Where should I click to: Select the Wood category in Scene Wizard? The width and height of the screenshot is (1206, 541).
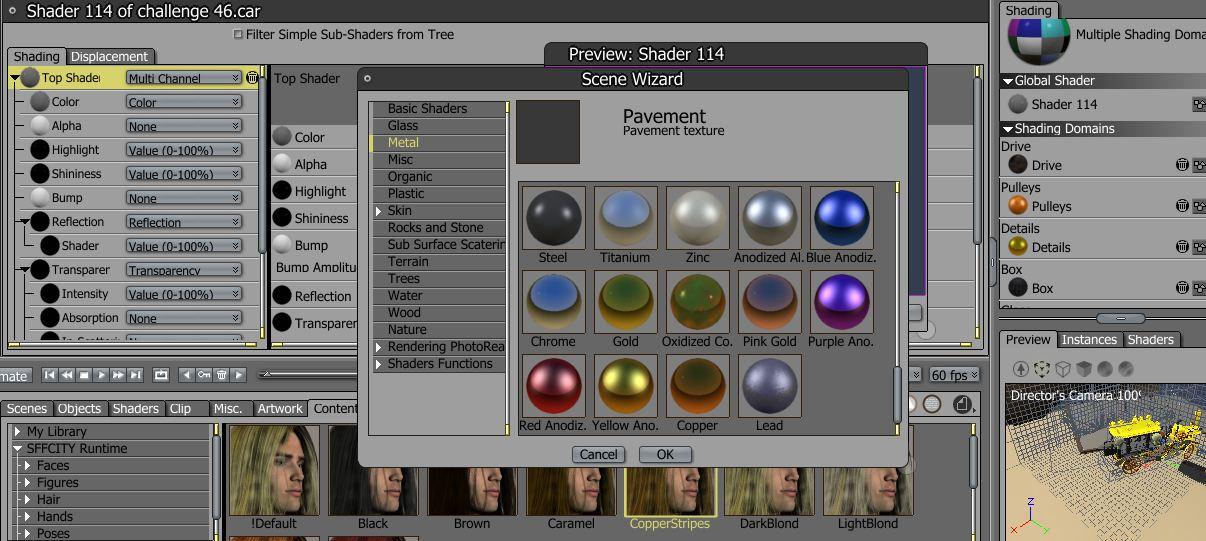pyautogui.click(x=438, y=312)
